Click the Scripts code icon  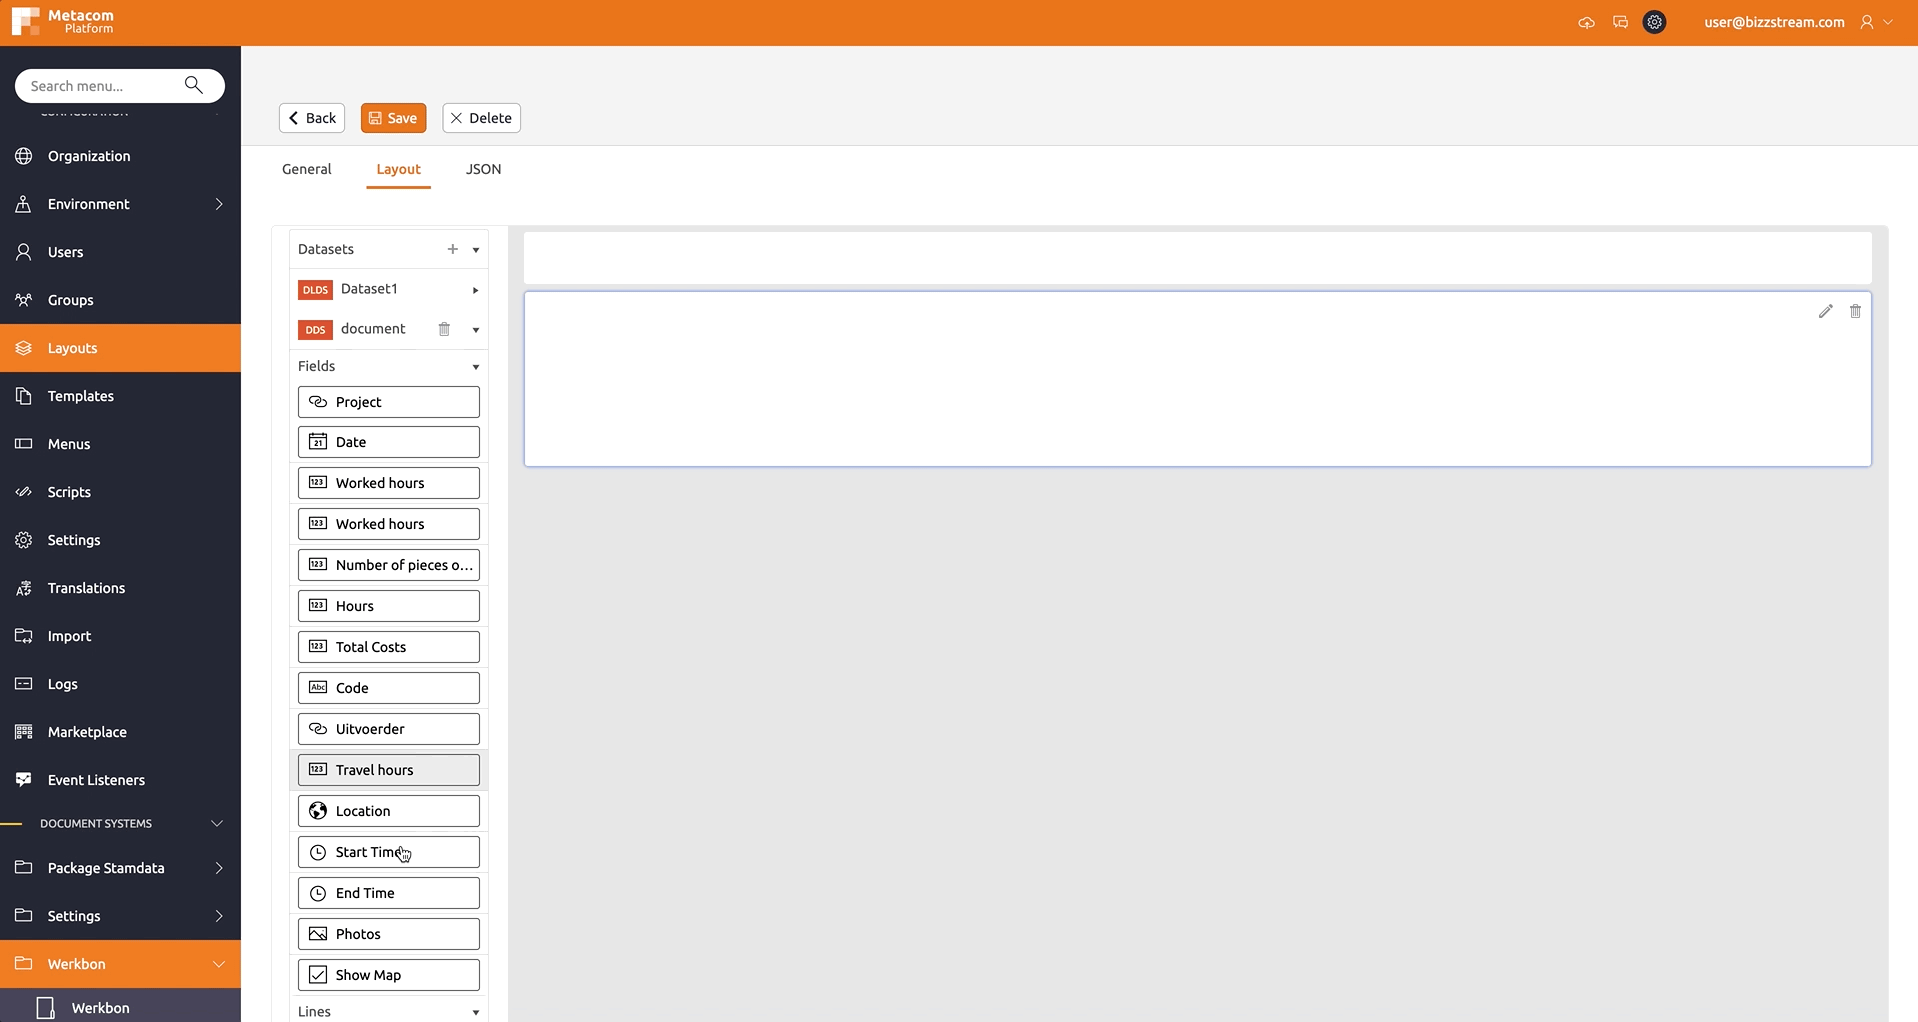24,492
